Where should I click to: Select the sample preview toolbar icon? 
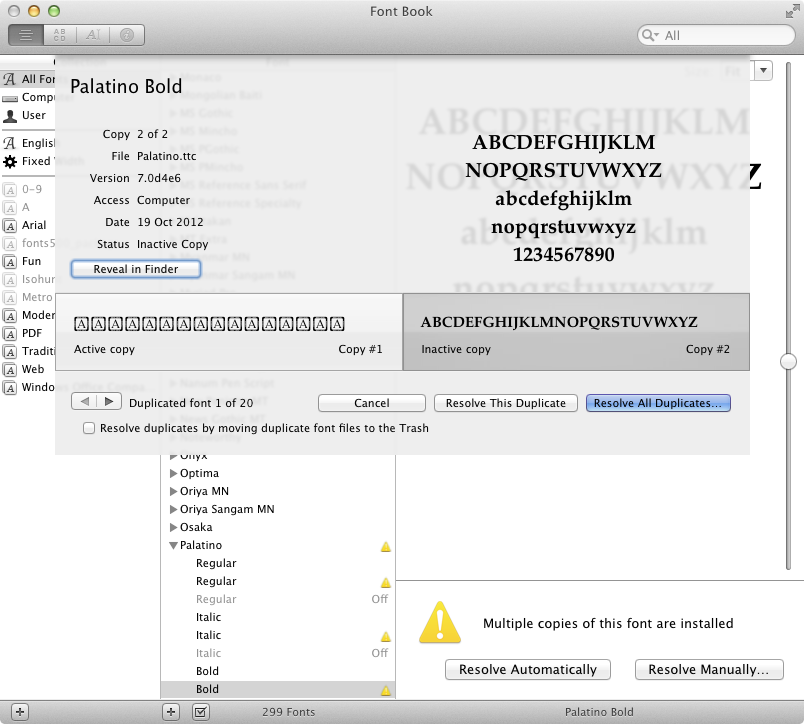point(26,35)
